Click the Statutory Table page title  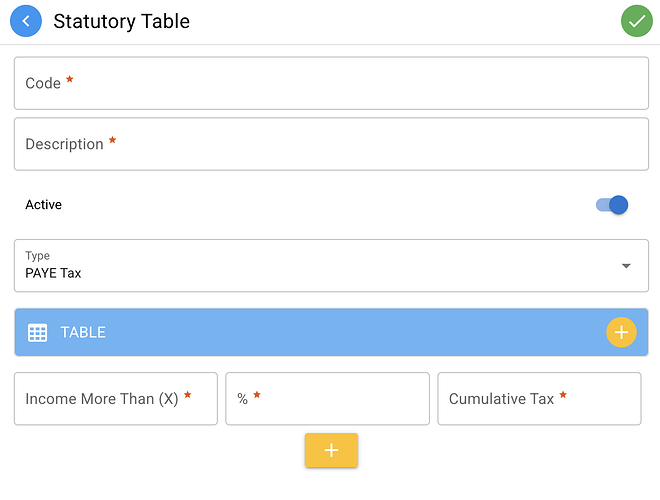[x=122, y=21]
